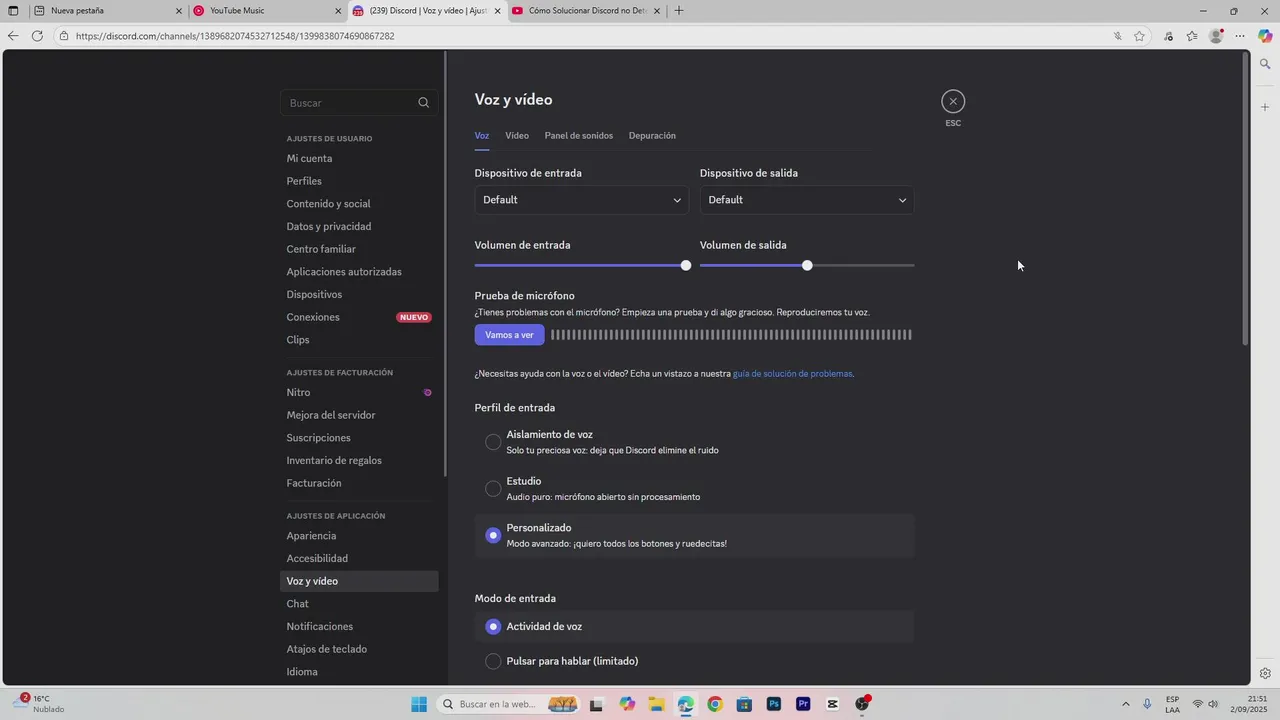Viewport: 1280px width, 720px height.
Task: Click the Edge sidebar plus icon
Action: (x=1265, y=107)
